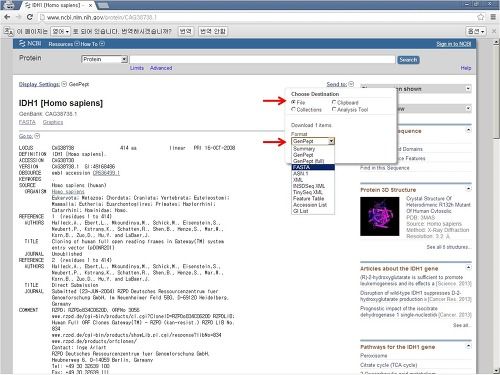Open the language dropdown in translation bar
The image size is (500, 375).
click(60, 31)
